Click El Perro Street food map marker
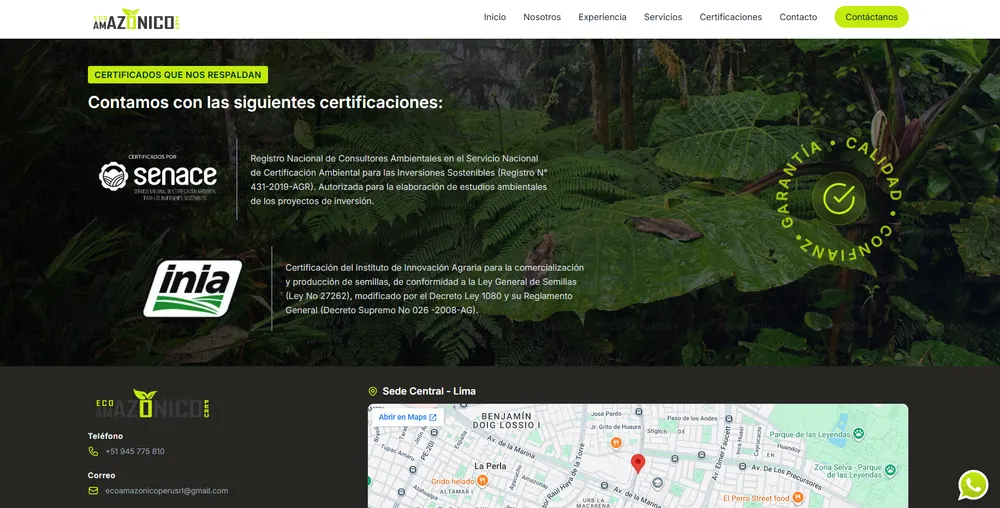Image resolution: width=1000 pixels, height=508 pixels. tap(797, 498)
